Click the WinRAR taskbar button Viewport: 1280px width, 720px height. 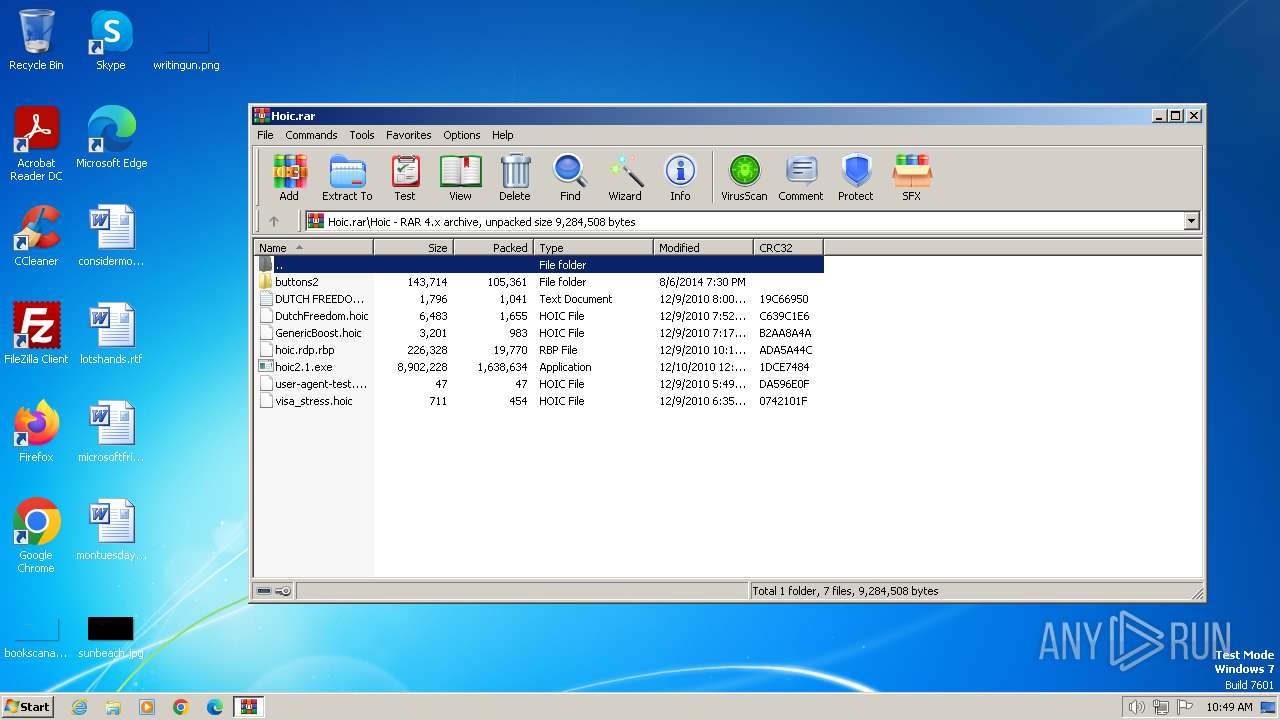(x=248, y=707)
